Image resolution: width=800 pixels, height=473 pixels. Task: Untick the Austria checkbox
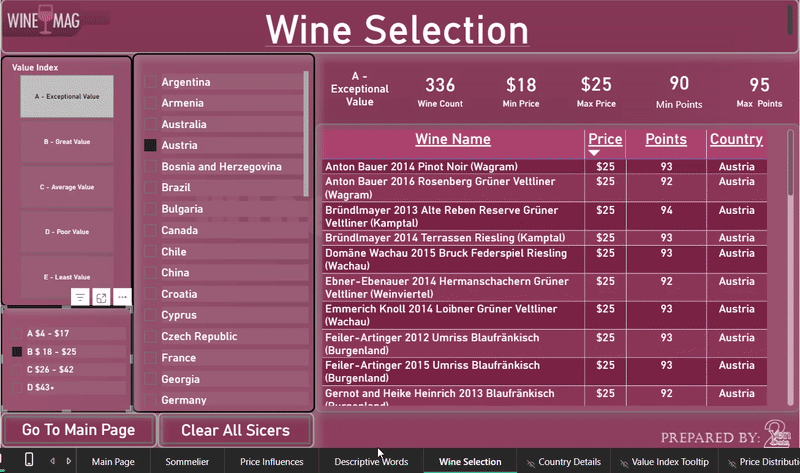pyautogui.click(x=150, y=145)
